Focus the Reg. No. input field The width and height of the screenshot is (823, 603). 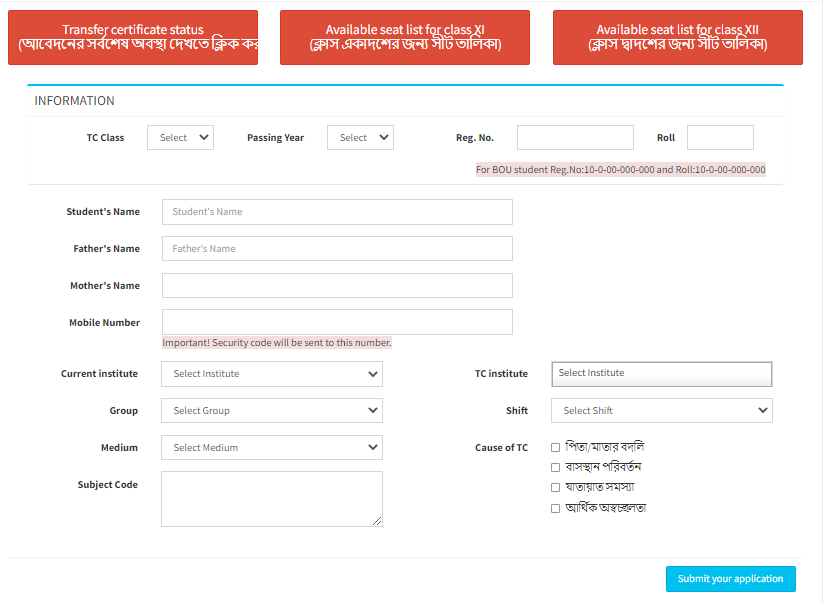pos(575,138)
